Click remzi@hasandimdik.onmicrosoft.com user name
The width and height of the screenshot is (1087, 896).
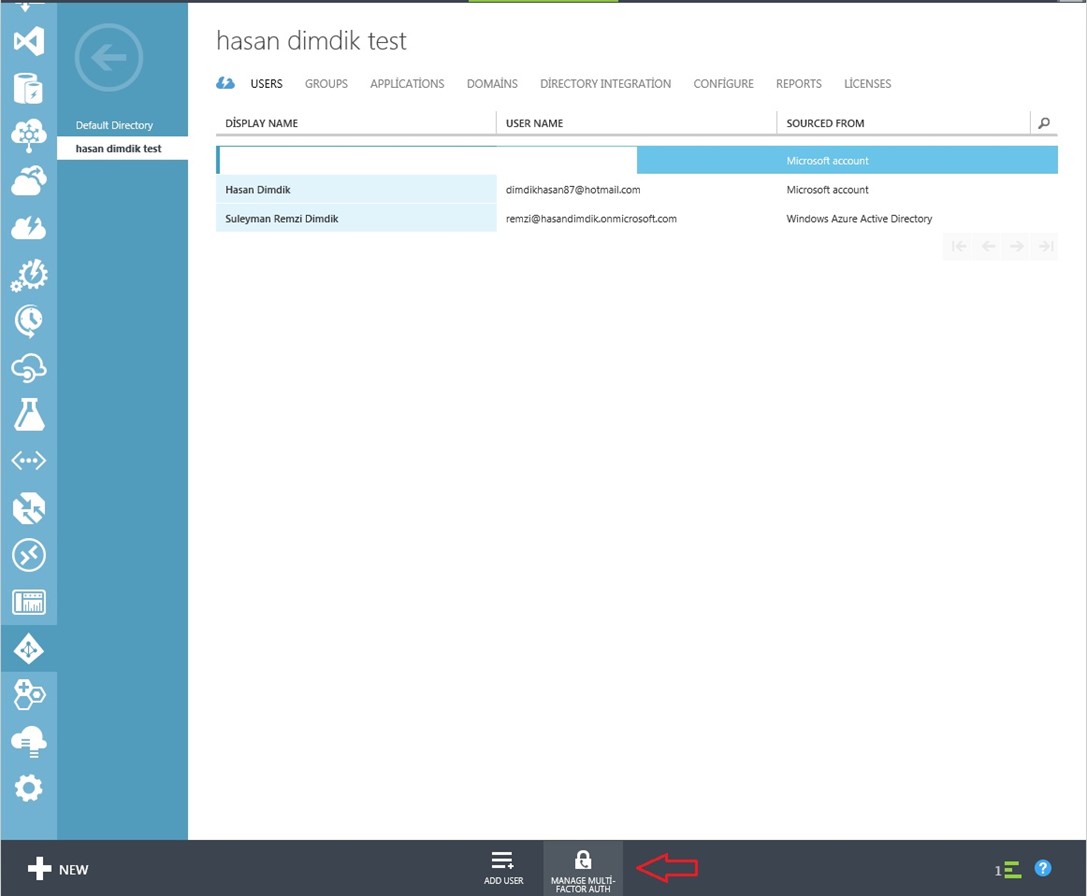(x=591, y=218)
